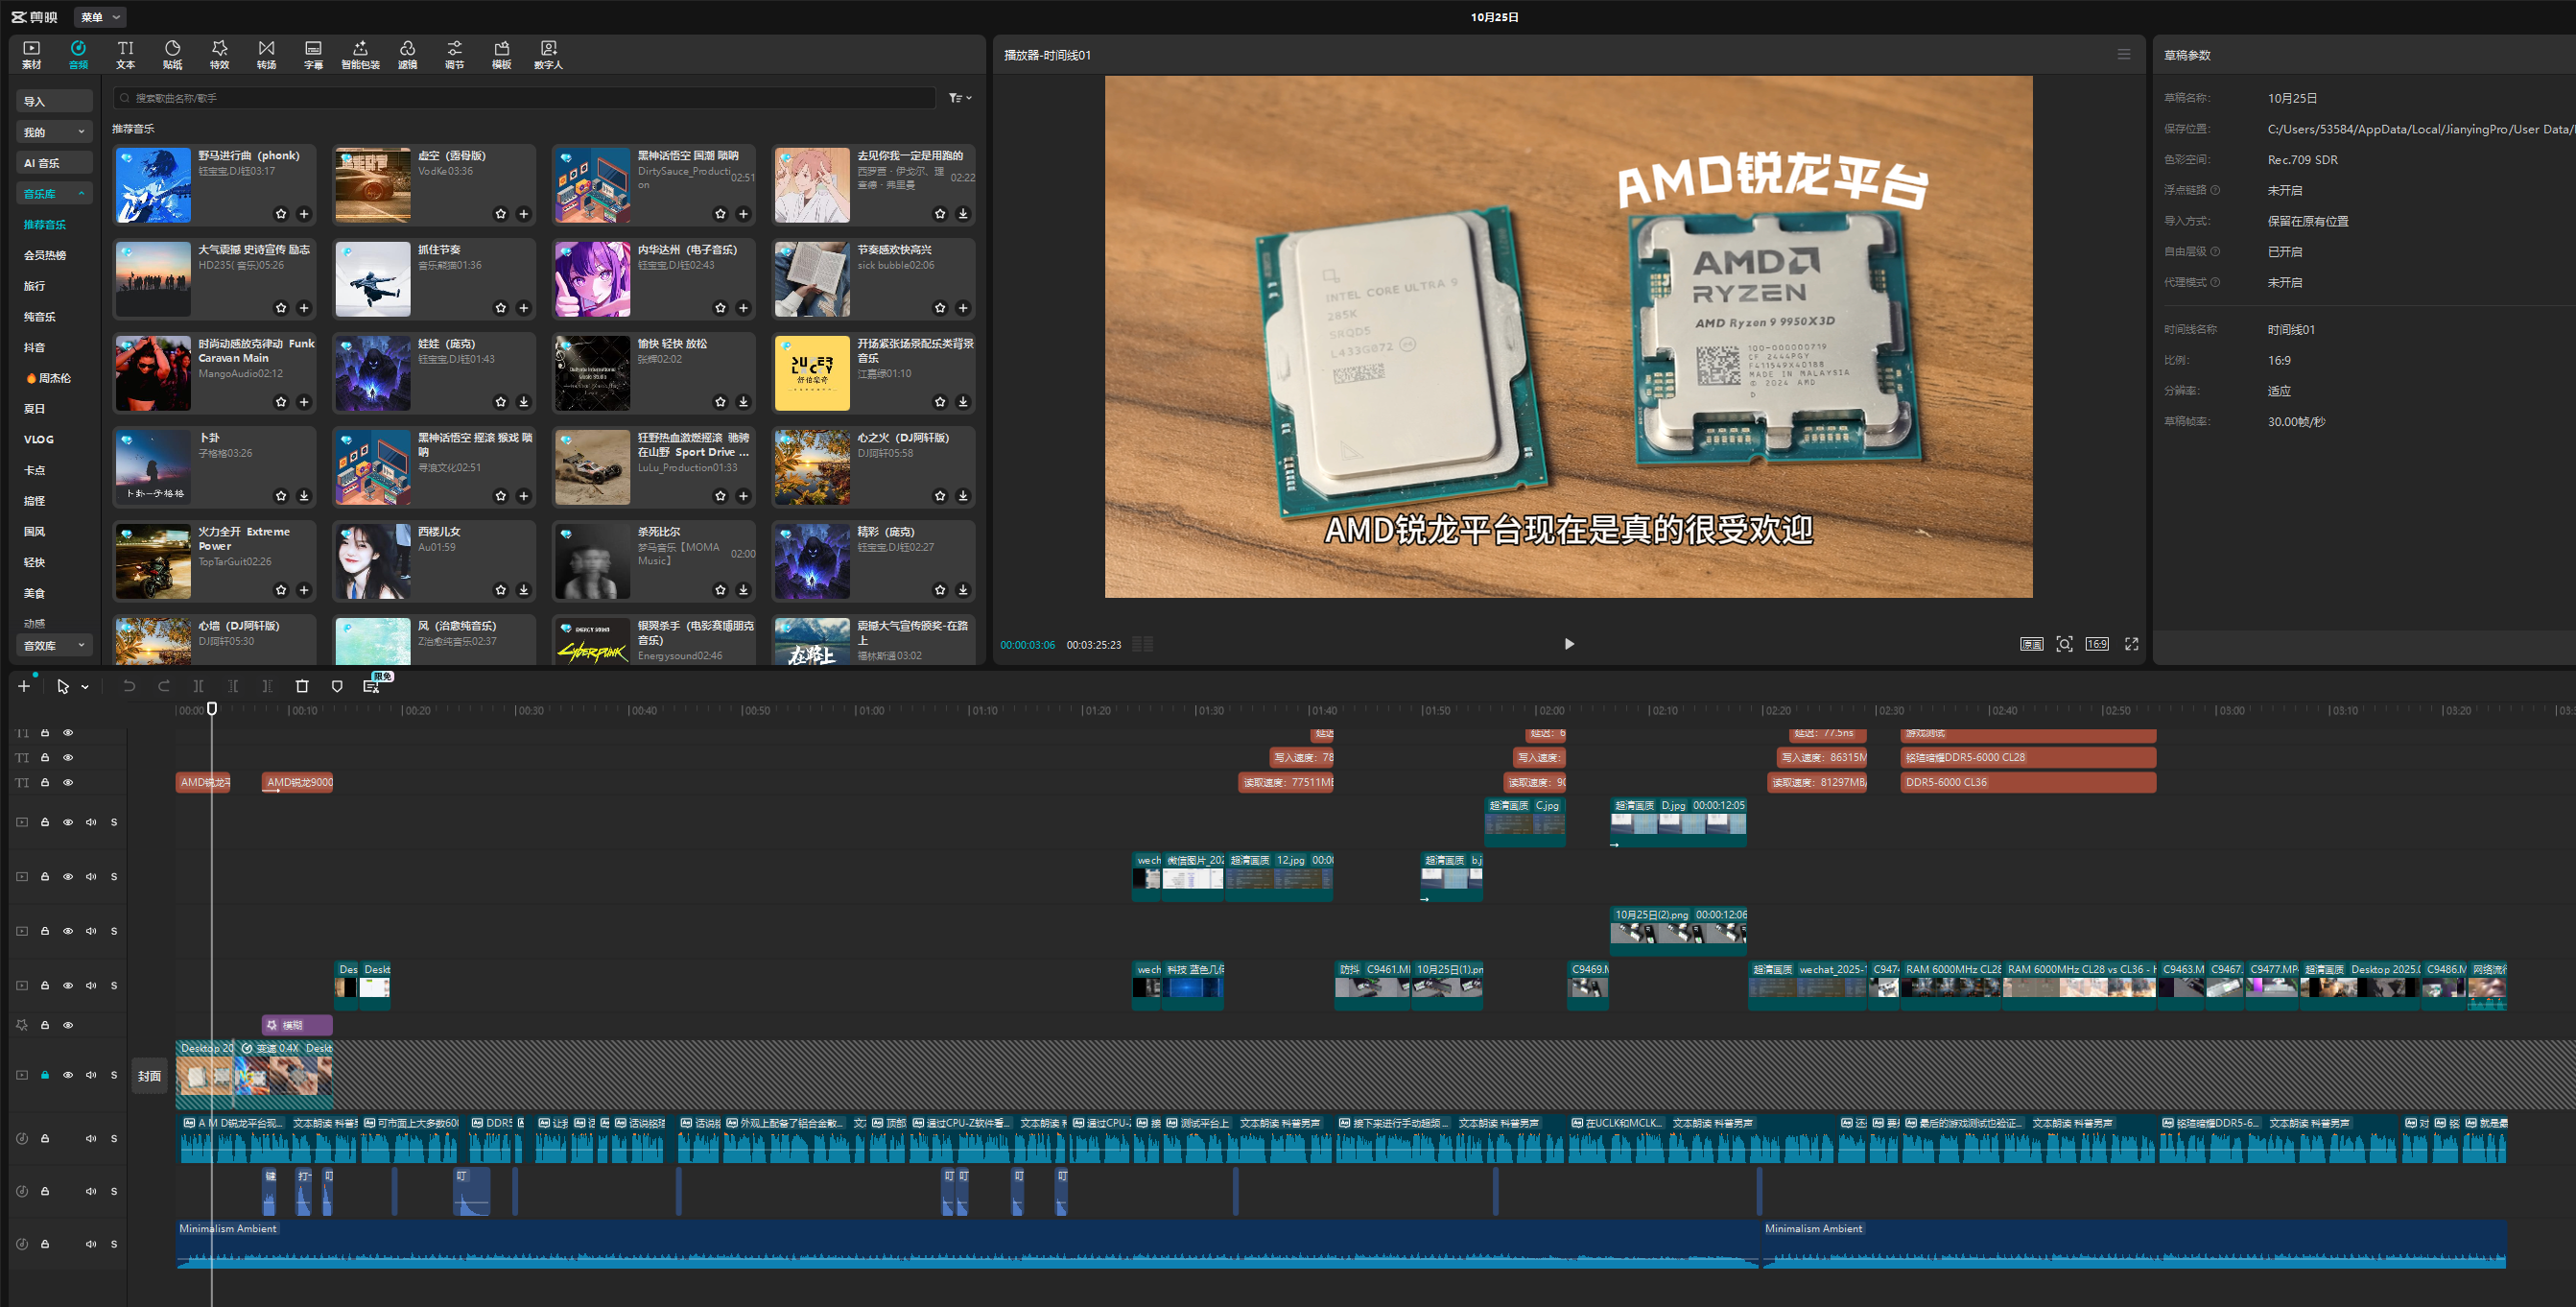Select the 会员热榜 music category

point(45,255)
